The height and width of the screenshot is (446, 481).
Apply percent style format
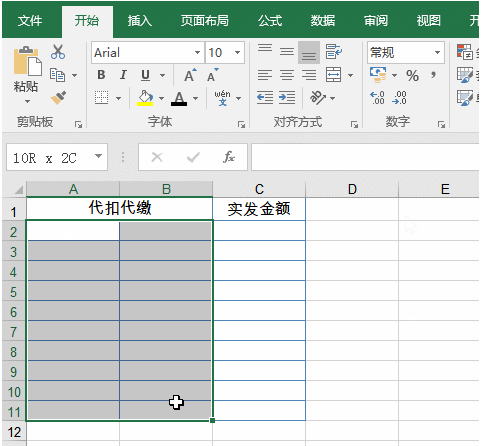click(412, 76)
